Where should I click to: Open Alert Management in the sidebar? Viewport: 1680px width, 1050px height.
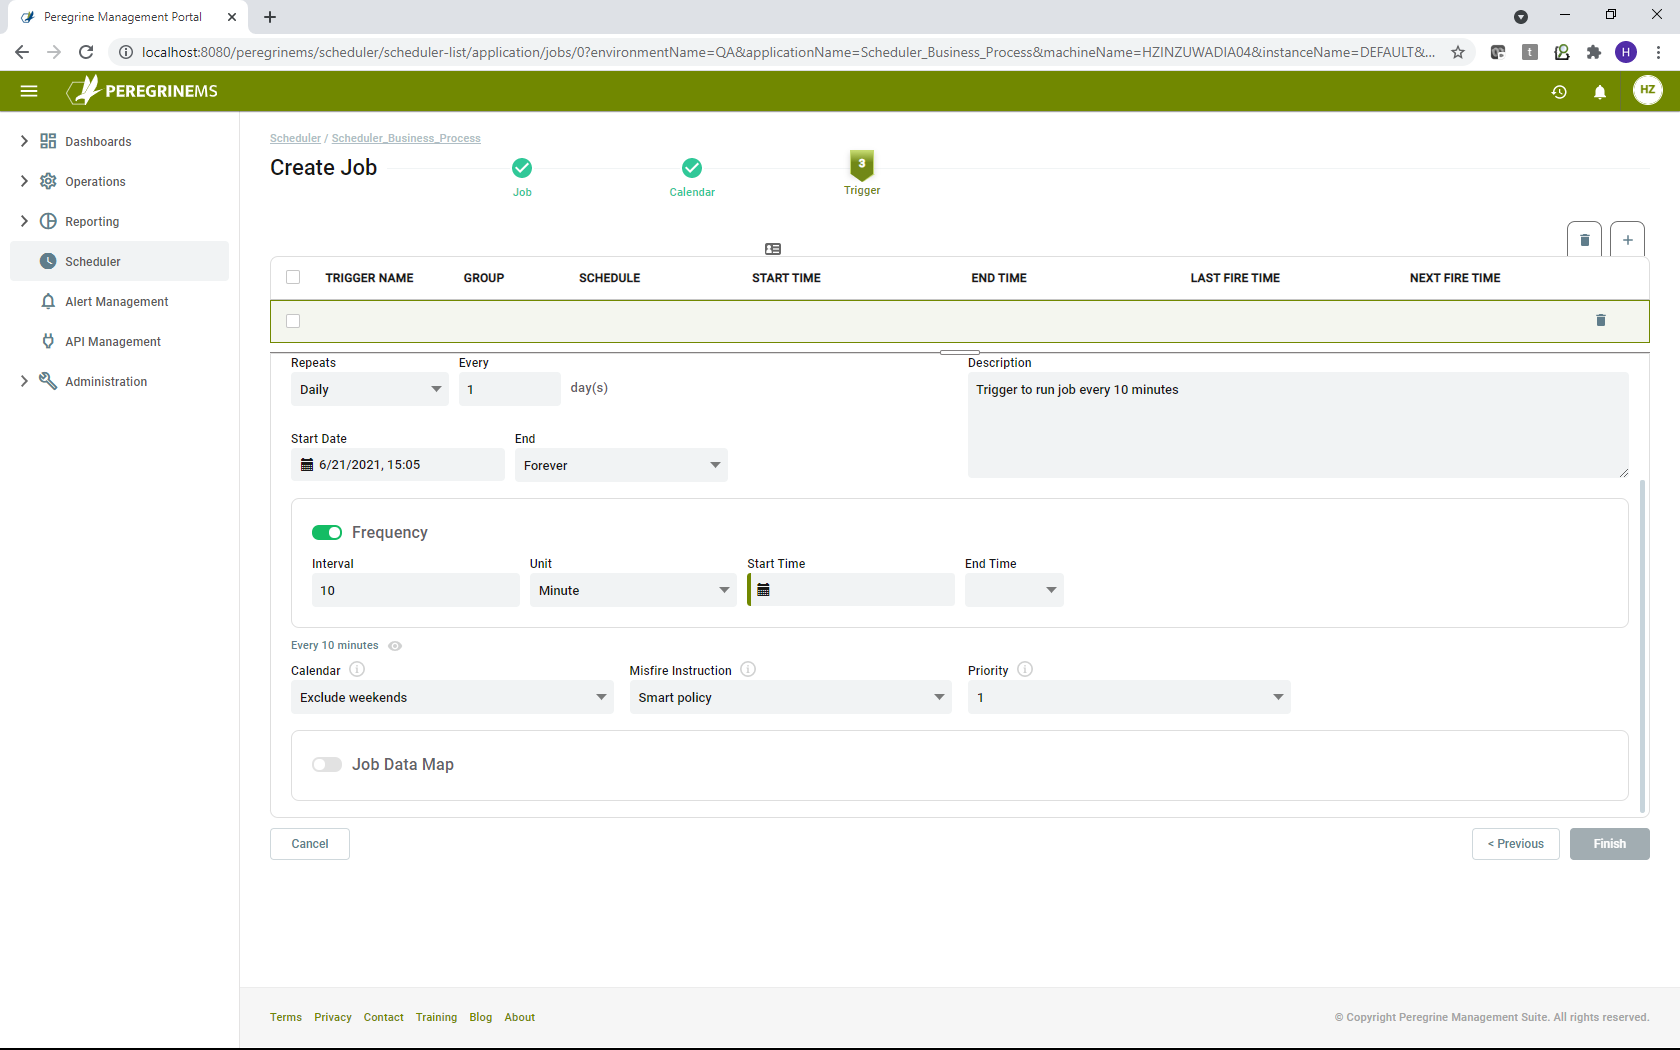(x=119, y=301)
